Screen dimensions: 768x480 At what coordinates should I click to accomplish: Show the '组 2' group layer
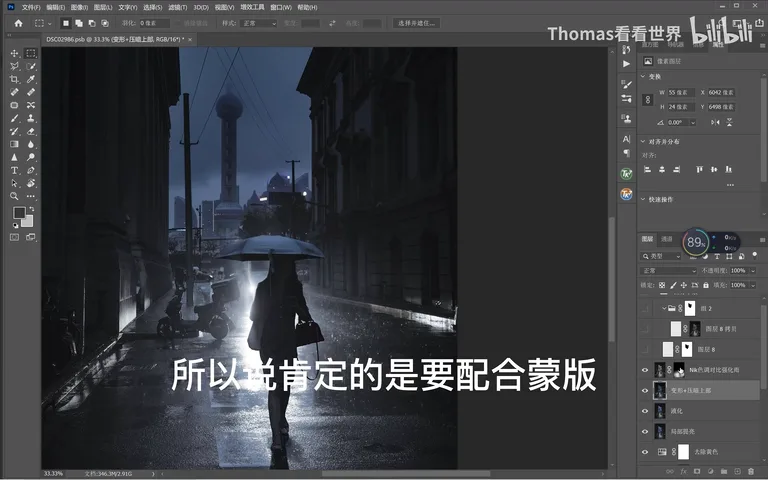[645, 309]
